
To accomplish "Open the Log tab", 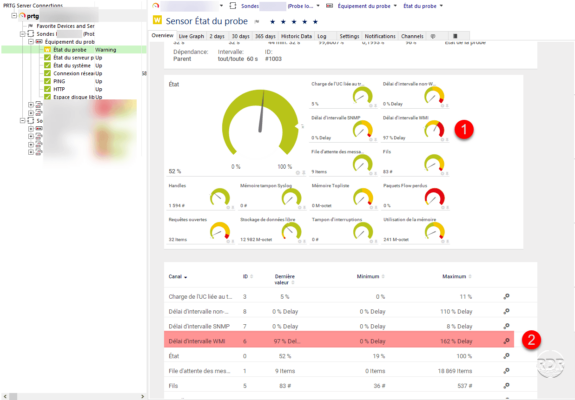I will click(x=322, y=36).
